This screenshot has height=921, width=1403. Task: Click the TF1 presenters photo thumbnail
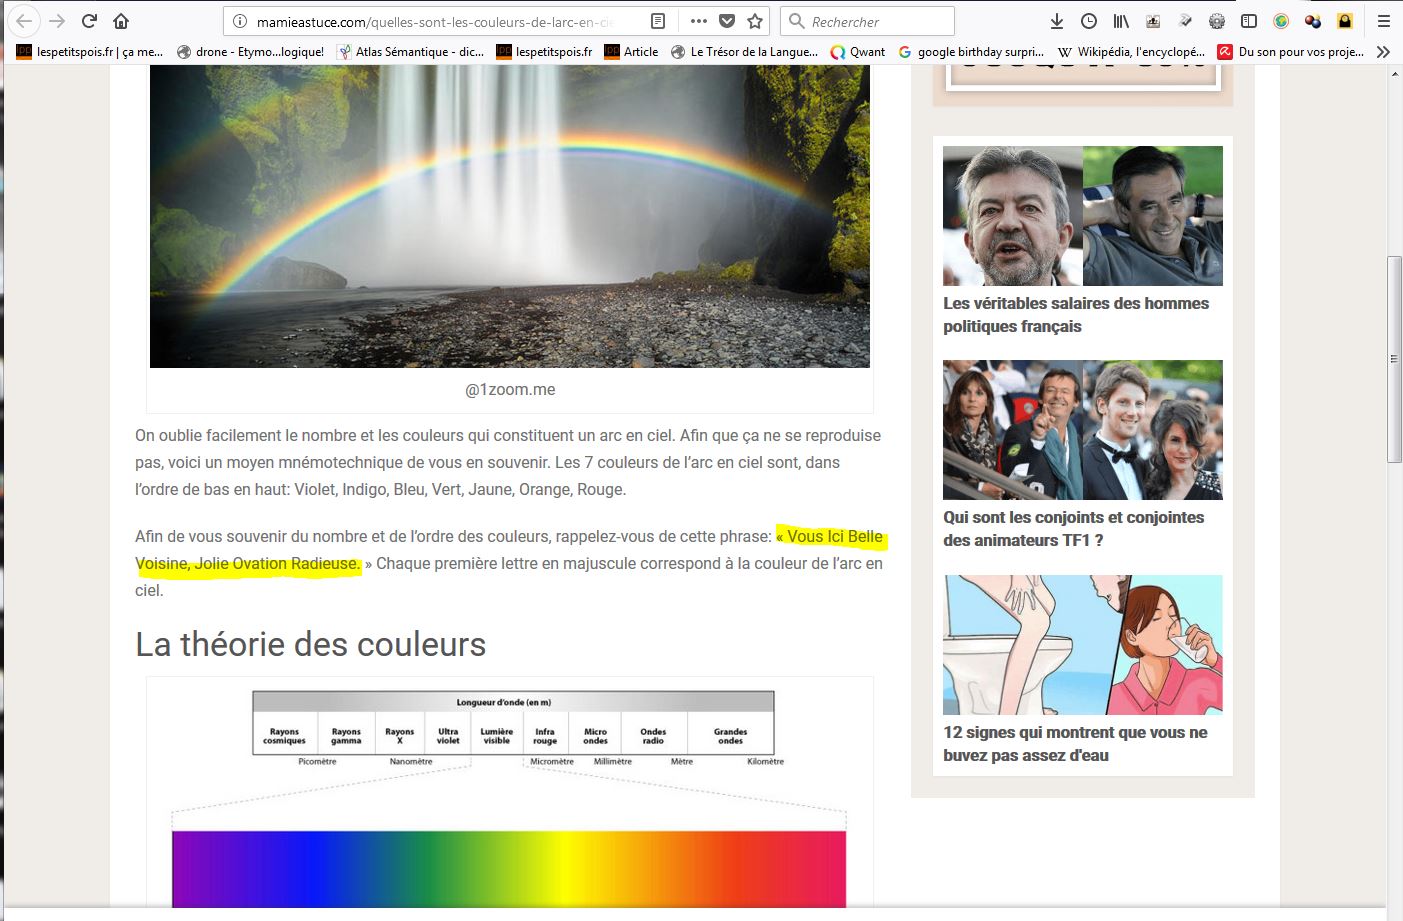(x=1082, y=430)
